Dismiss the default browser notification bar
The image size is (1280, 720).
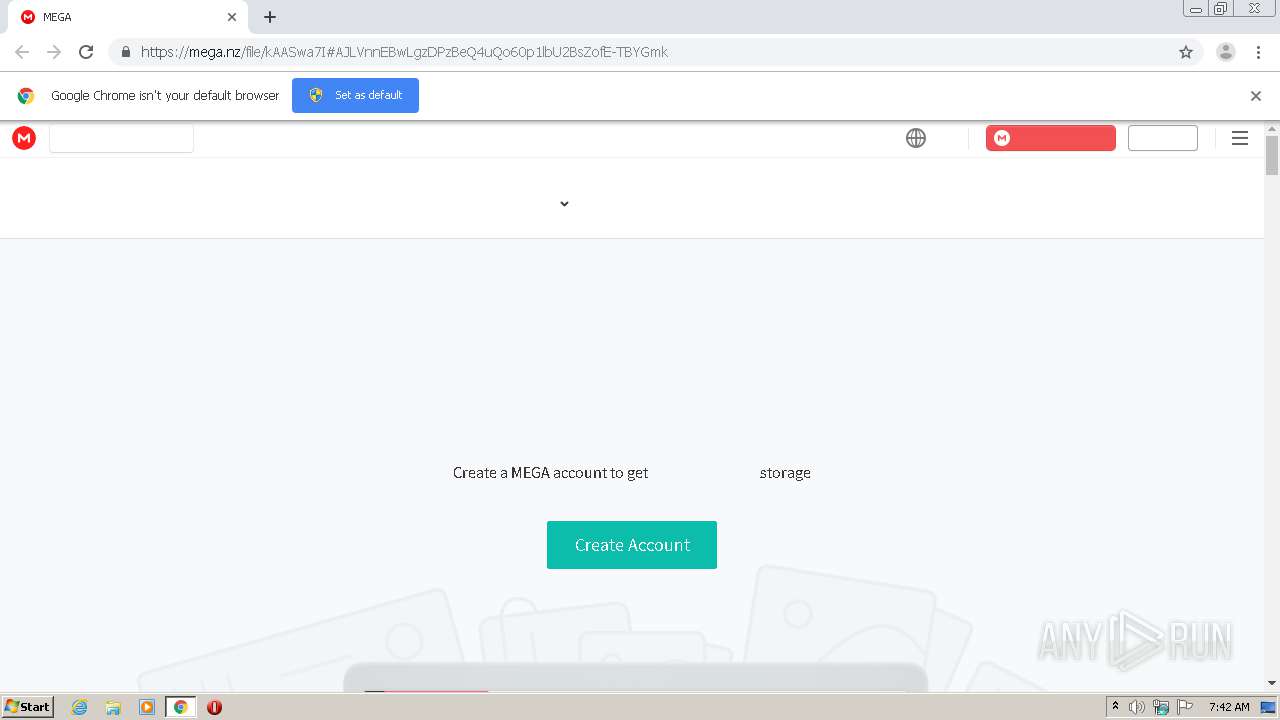1256,96
